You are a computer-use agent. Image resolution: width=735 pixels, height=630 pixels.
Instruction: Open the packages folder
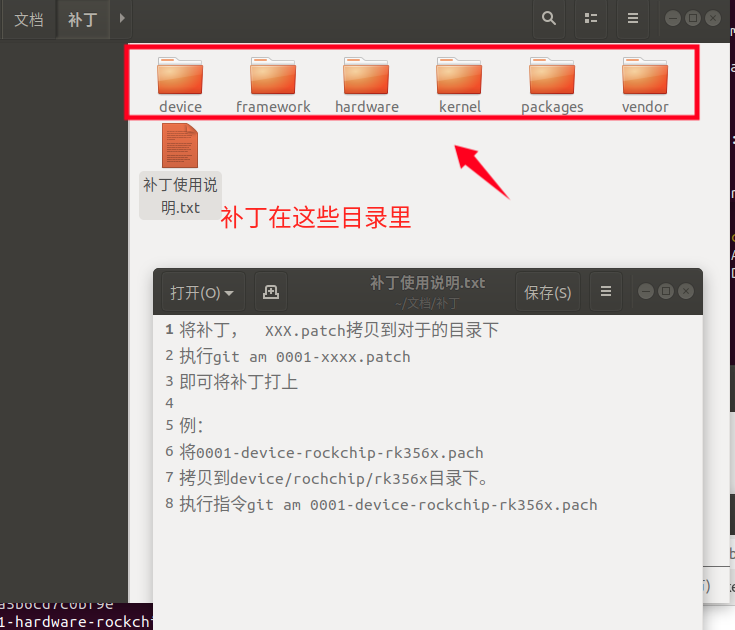tap(552, 84)
